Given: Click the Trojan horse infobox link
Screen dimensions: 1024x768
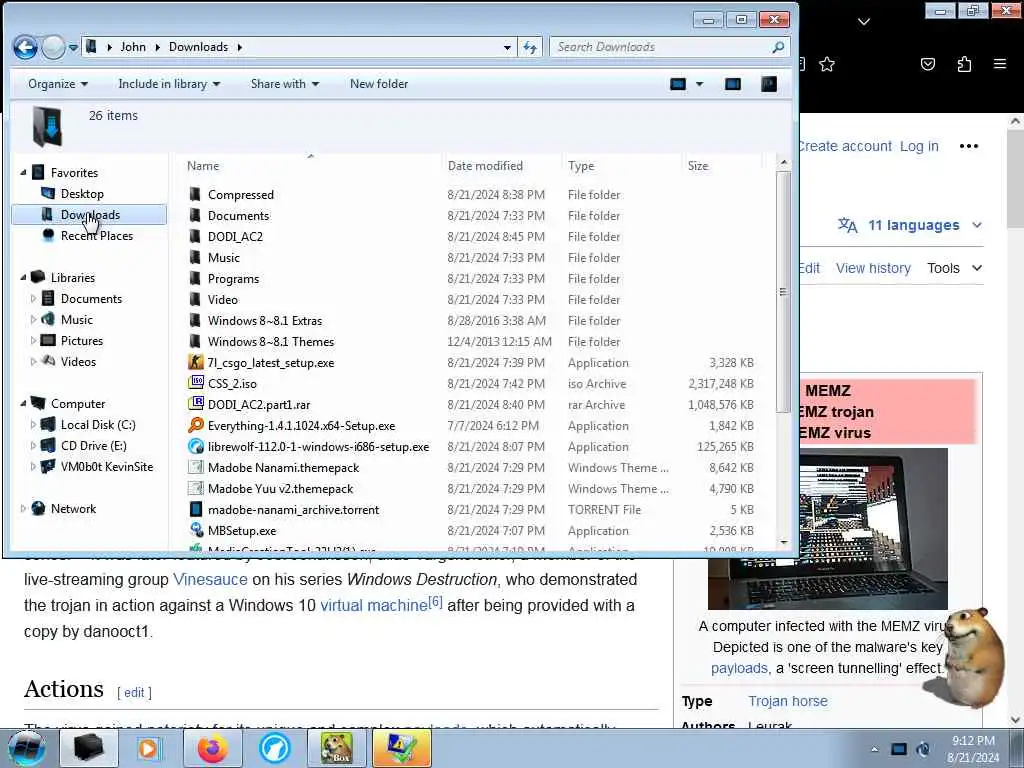Looking at the screenshot, I should tap(788, 701).
